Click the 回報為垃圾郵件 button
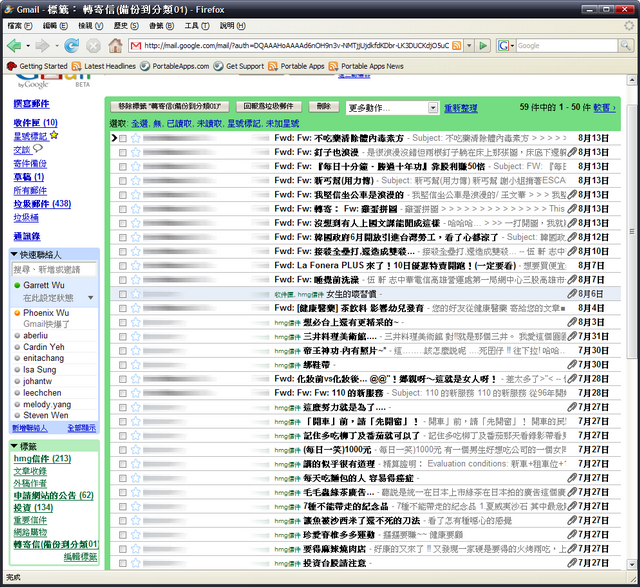Screen dimensions: 640x587 [x=269, y=107]
